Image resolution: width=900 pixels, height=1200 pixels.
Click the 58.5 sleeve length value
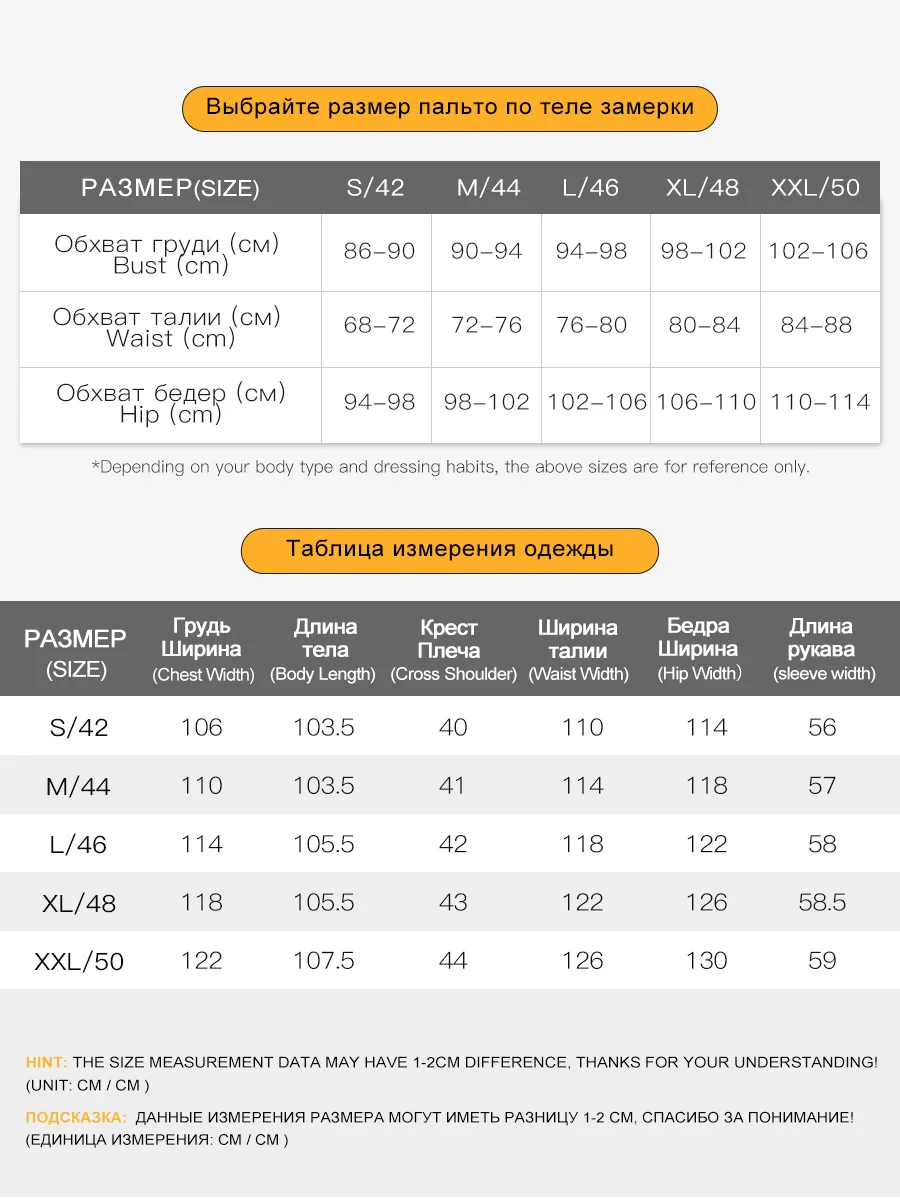coord(822,903)
